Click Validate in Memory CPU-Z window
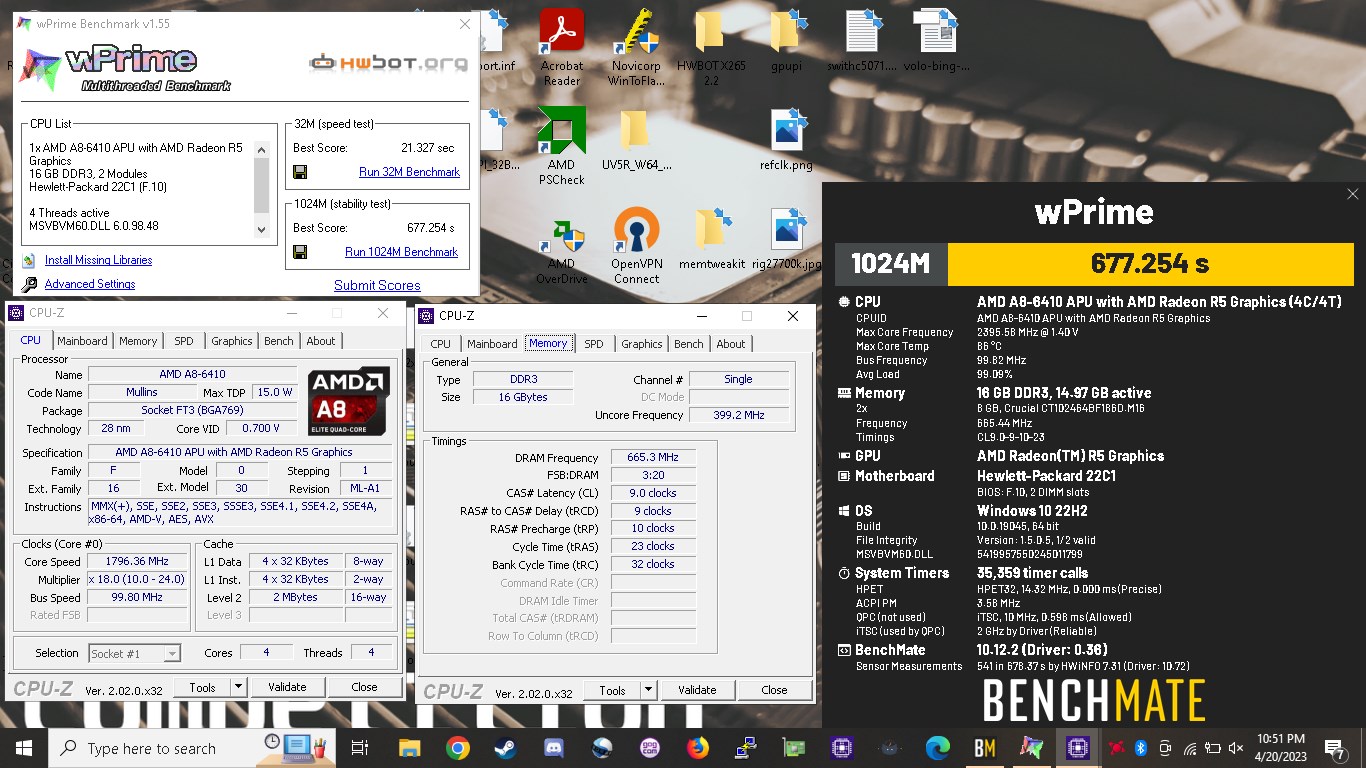Image resolution: width=1366 pixels, height=768 pixels. coord(697,690)
